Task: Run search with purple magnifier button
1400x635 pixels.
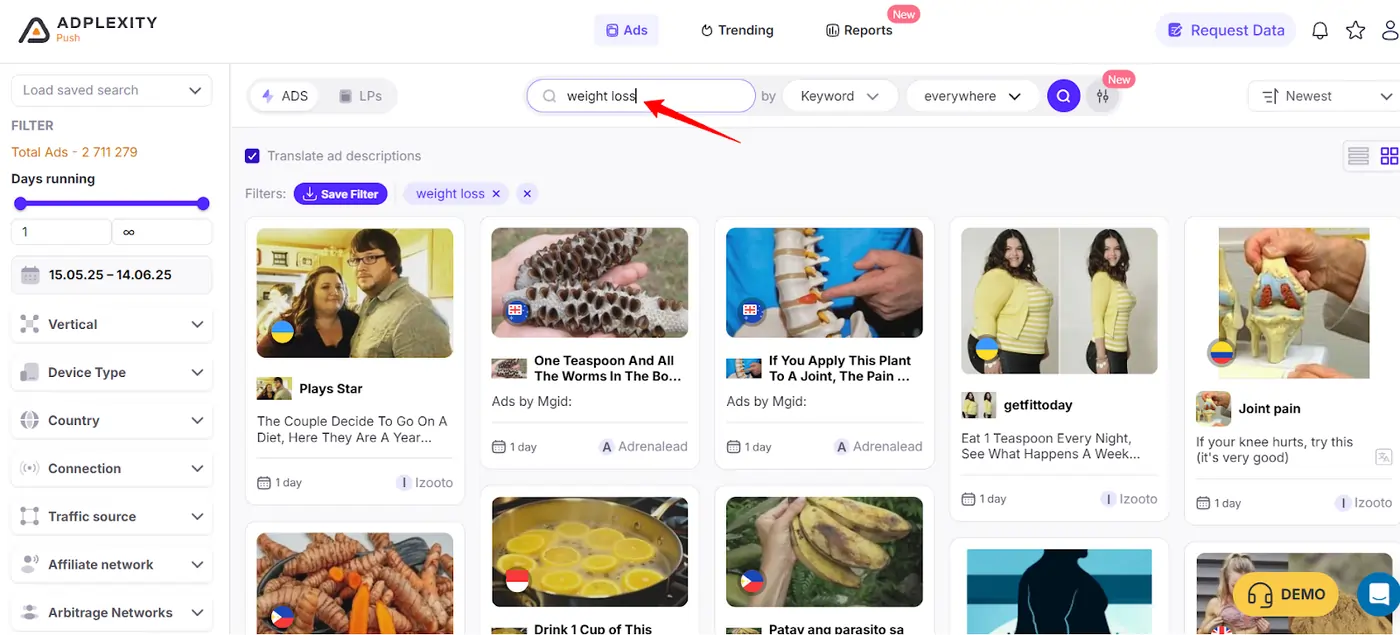Action: click(1063, 96)
